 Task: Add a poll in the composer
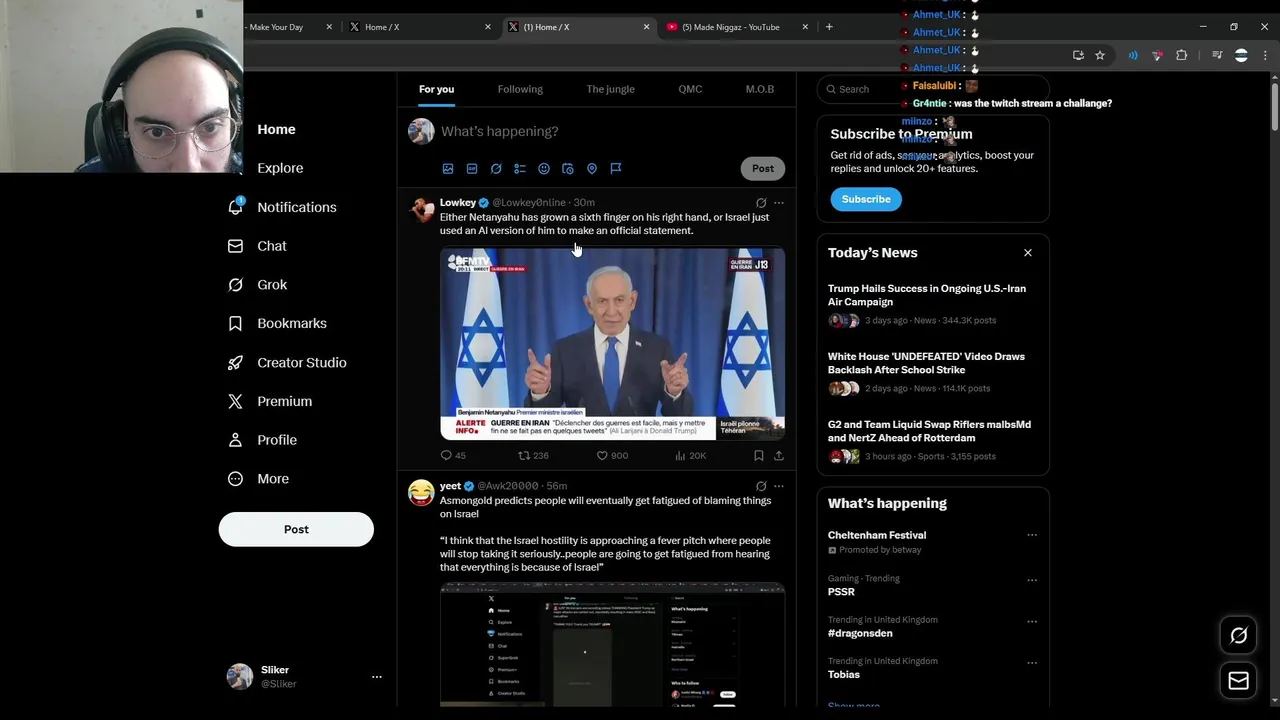pos(520,169)
